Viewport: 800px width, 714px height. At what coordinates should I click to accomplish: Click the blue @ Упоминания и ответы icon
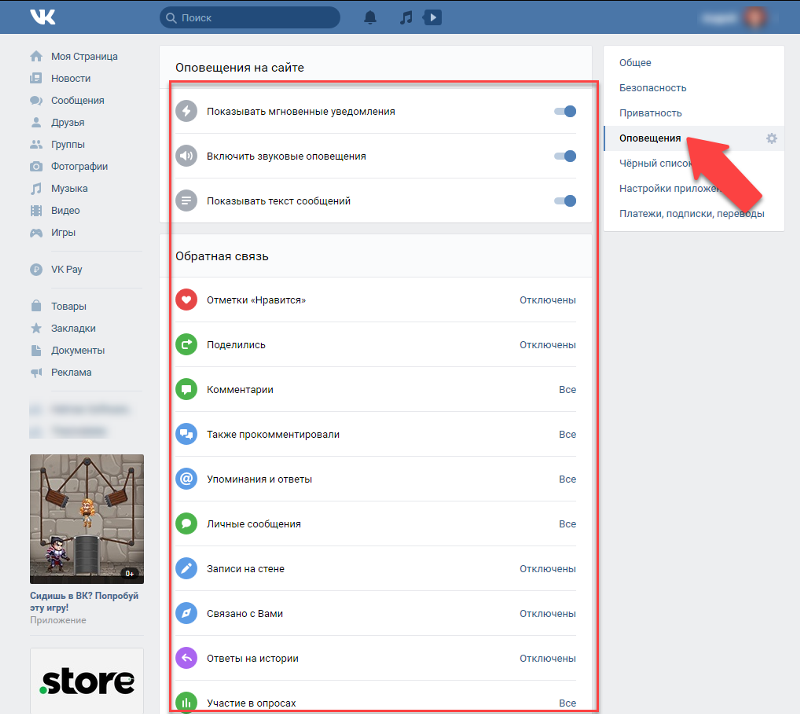(186, 479)
